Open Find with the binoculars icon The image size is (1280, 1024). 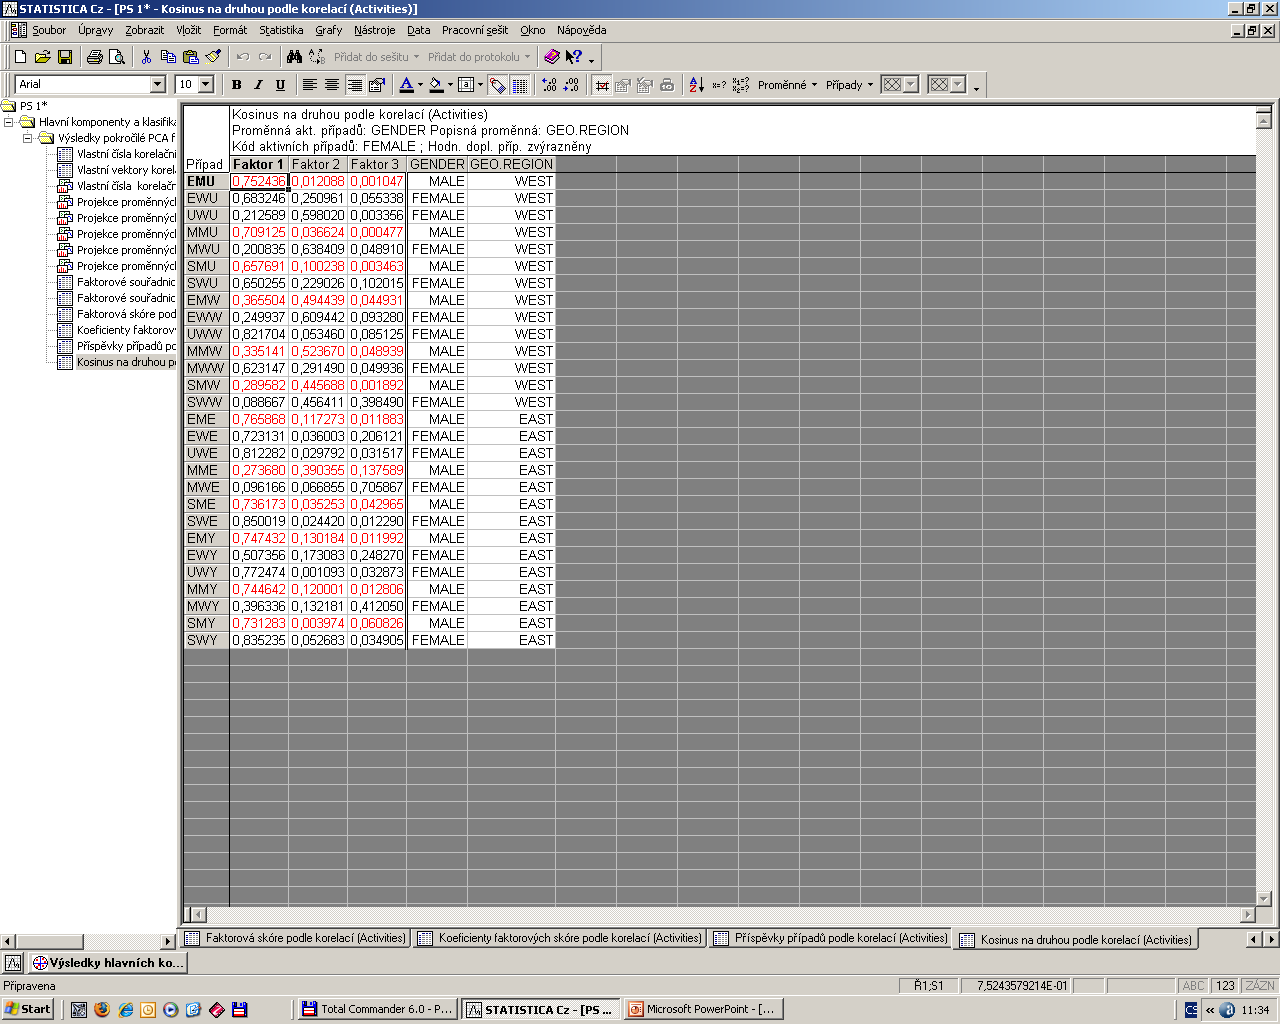click(294, 57)
